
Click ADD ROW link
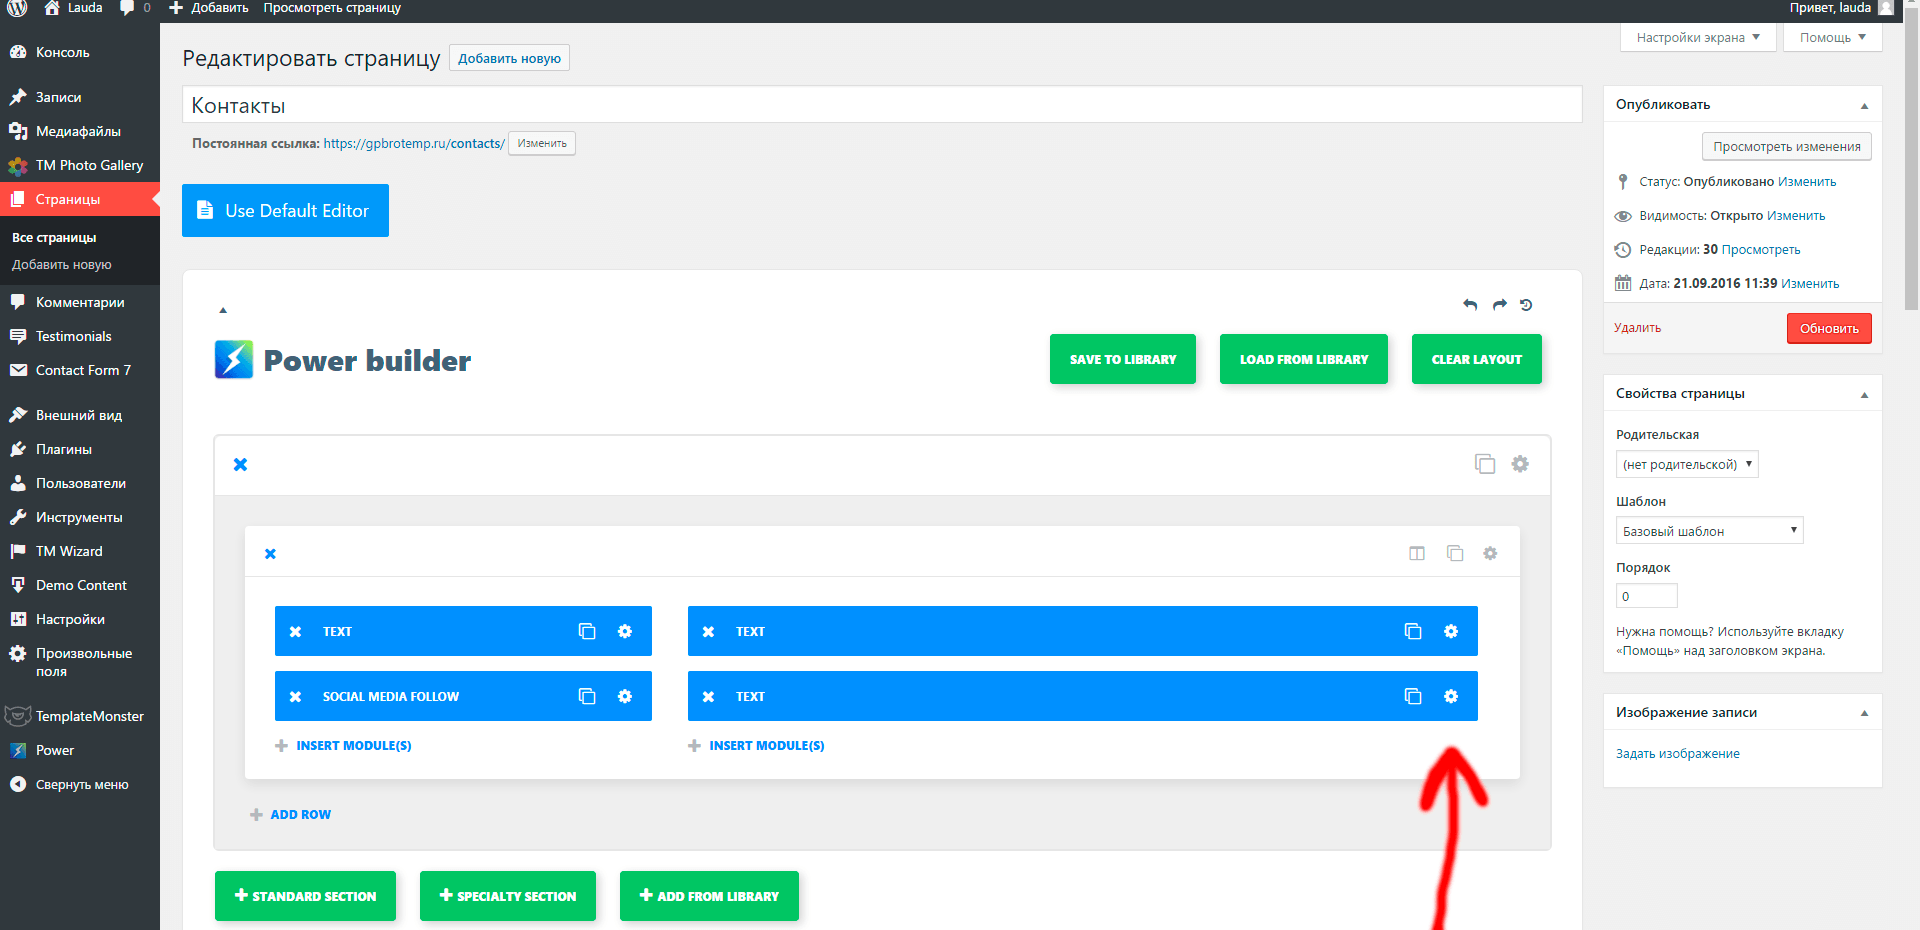(x=290, y=814)
